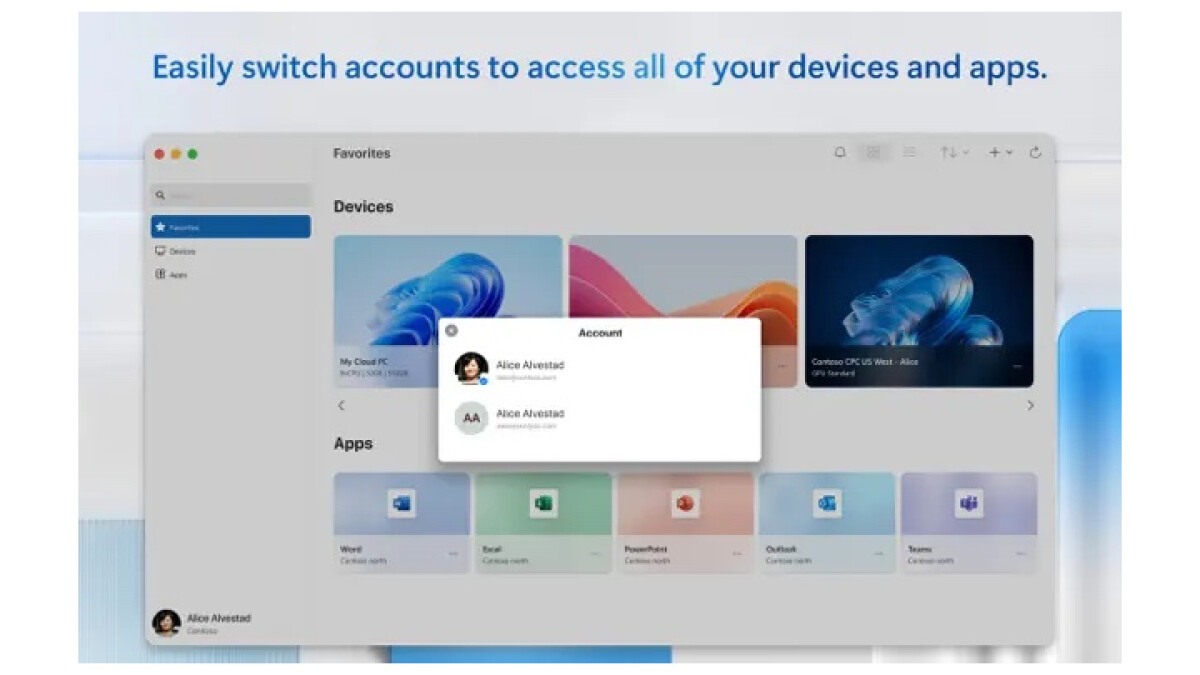Show next devices with right arrow
1200x675 pixels.
[1030, 406]
